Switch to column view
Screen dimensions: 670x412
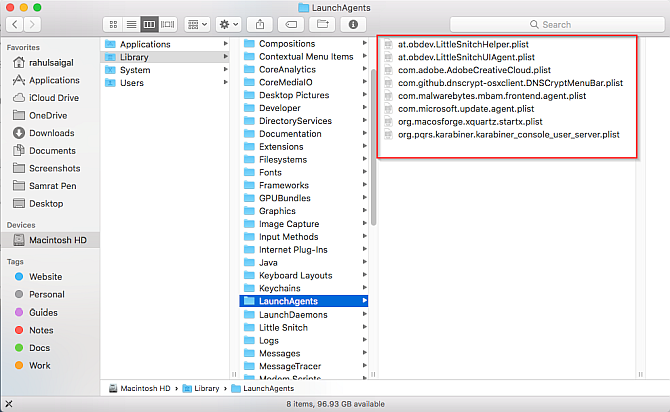[x=149, y=24]
